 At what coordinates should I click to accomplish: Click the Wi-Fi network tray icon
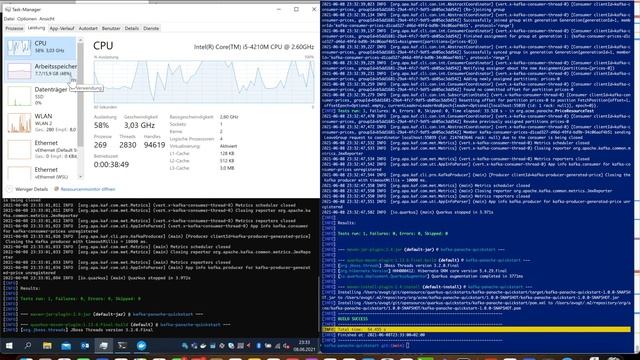point(278,346)
